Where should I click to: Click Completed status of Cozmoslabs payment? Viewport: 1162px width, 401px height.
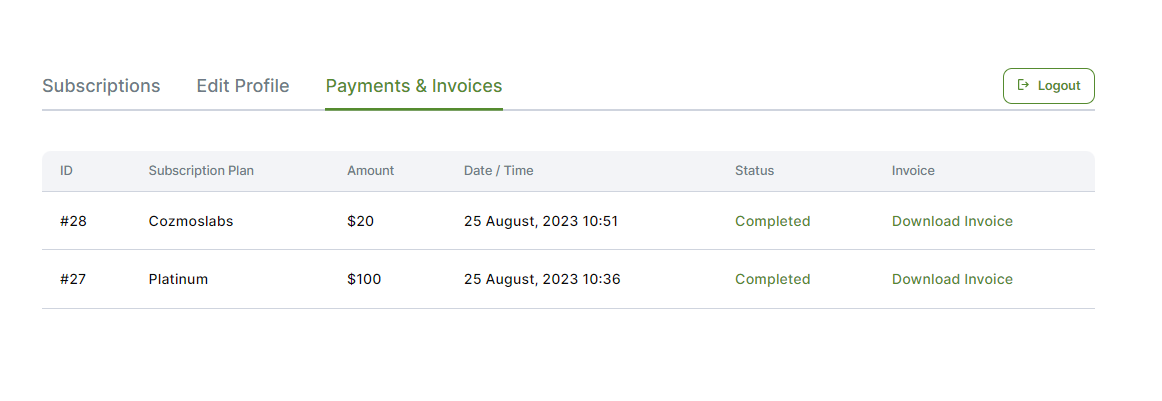tap(772, 221)
